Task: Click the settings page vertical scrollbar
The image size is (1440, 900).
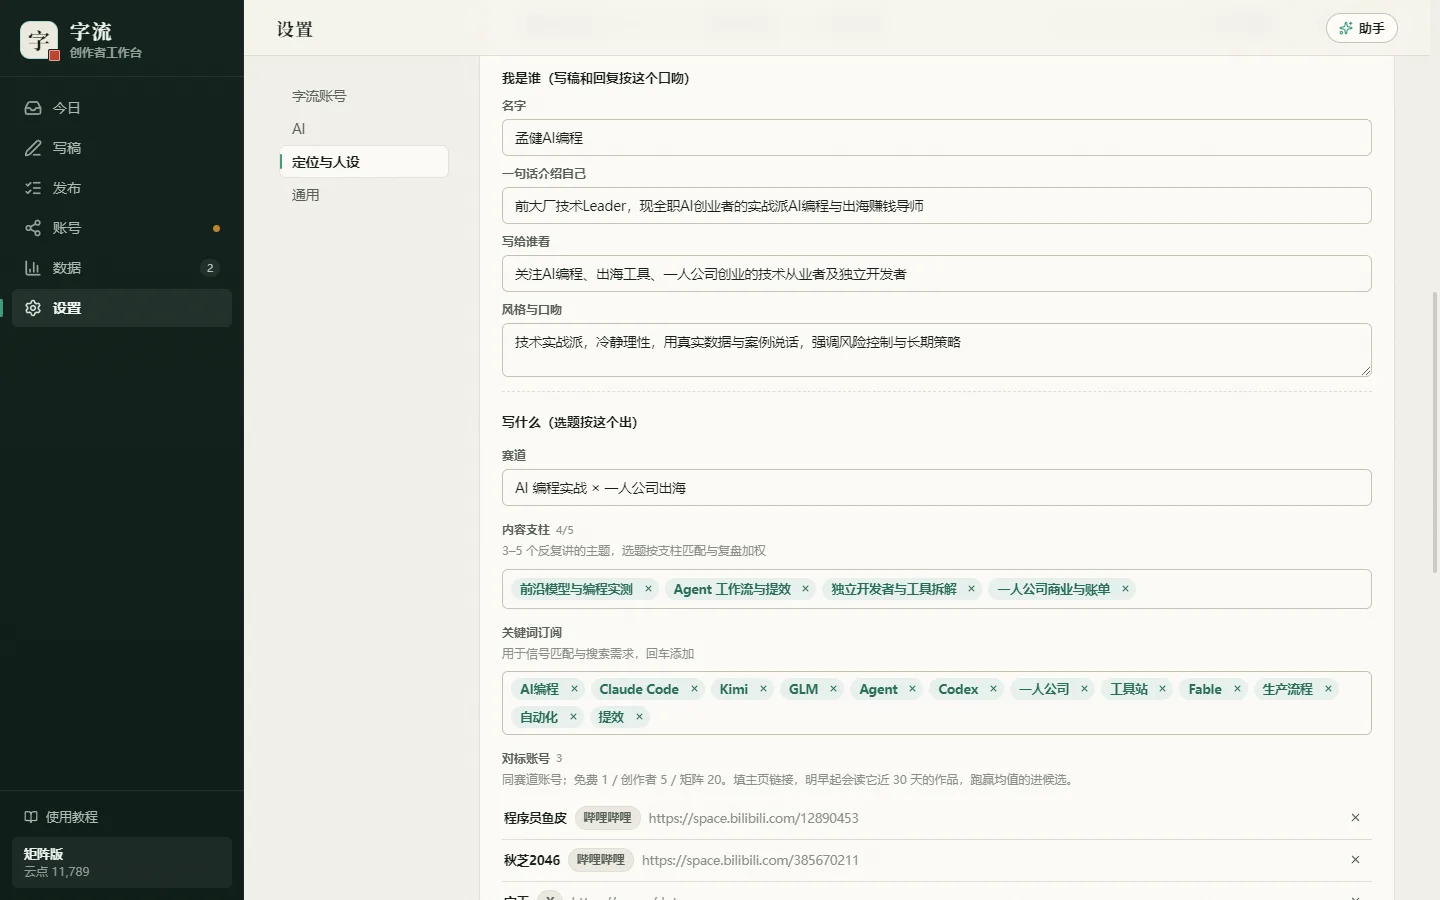Action: (x=1434, y=432)
